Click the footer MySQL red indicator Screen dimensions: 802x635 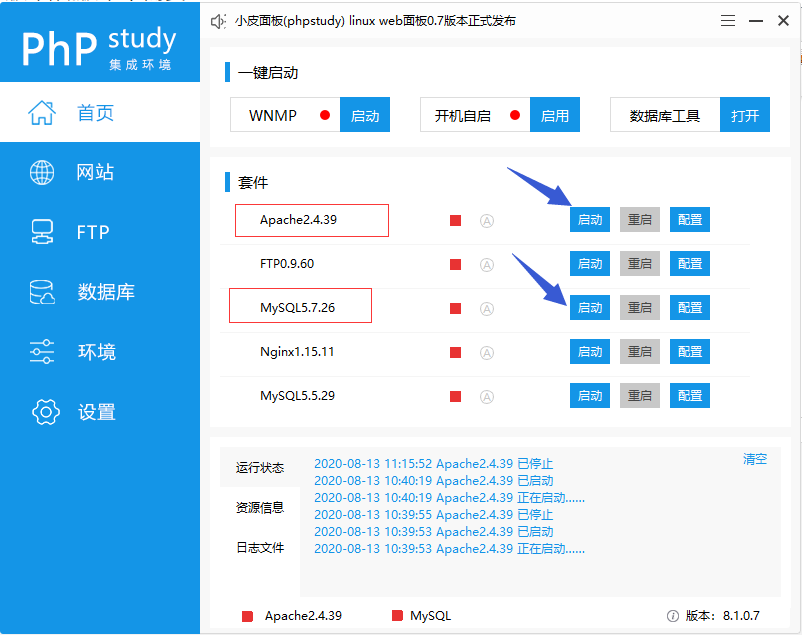[x=397, y=616]
